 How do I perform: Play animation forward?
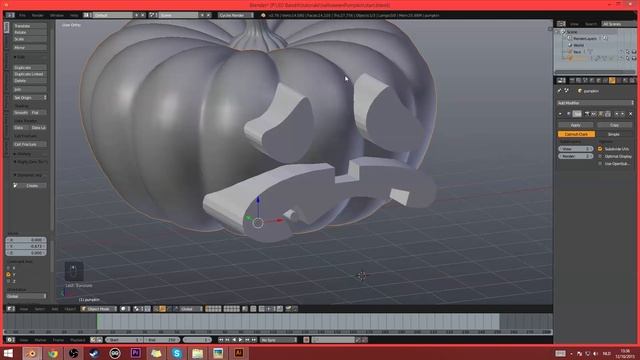coord(240,340)
